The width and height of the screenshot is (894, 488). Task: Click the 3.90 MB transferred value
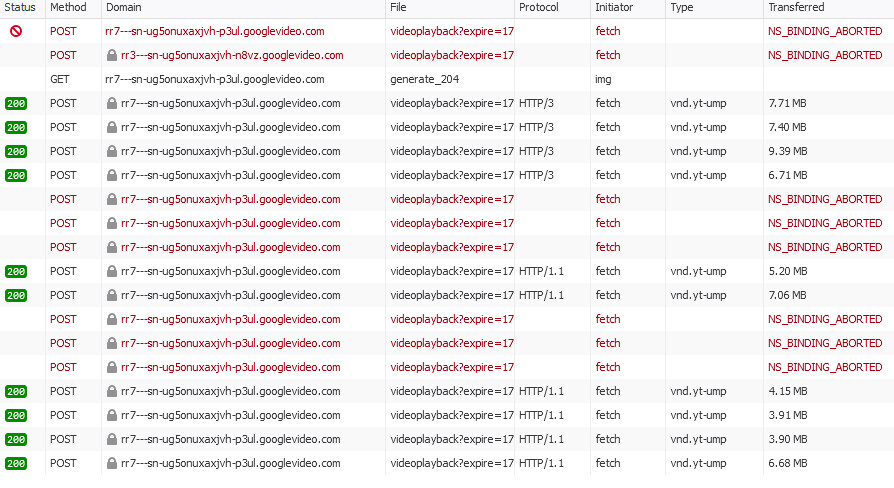pyautogui.click(x=787, y=439)
